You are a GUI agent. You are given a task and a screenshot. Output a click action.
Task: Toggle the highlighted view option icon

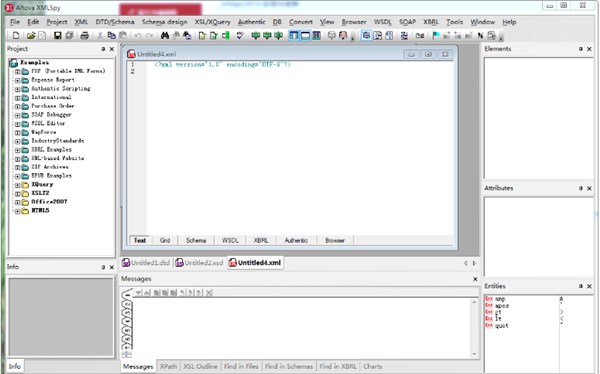click(x=366, y=36)
